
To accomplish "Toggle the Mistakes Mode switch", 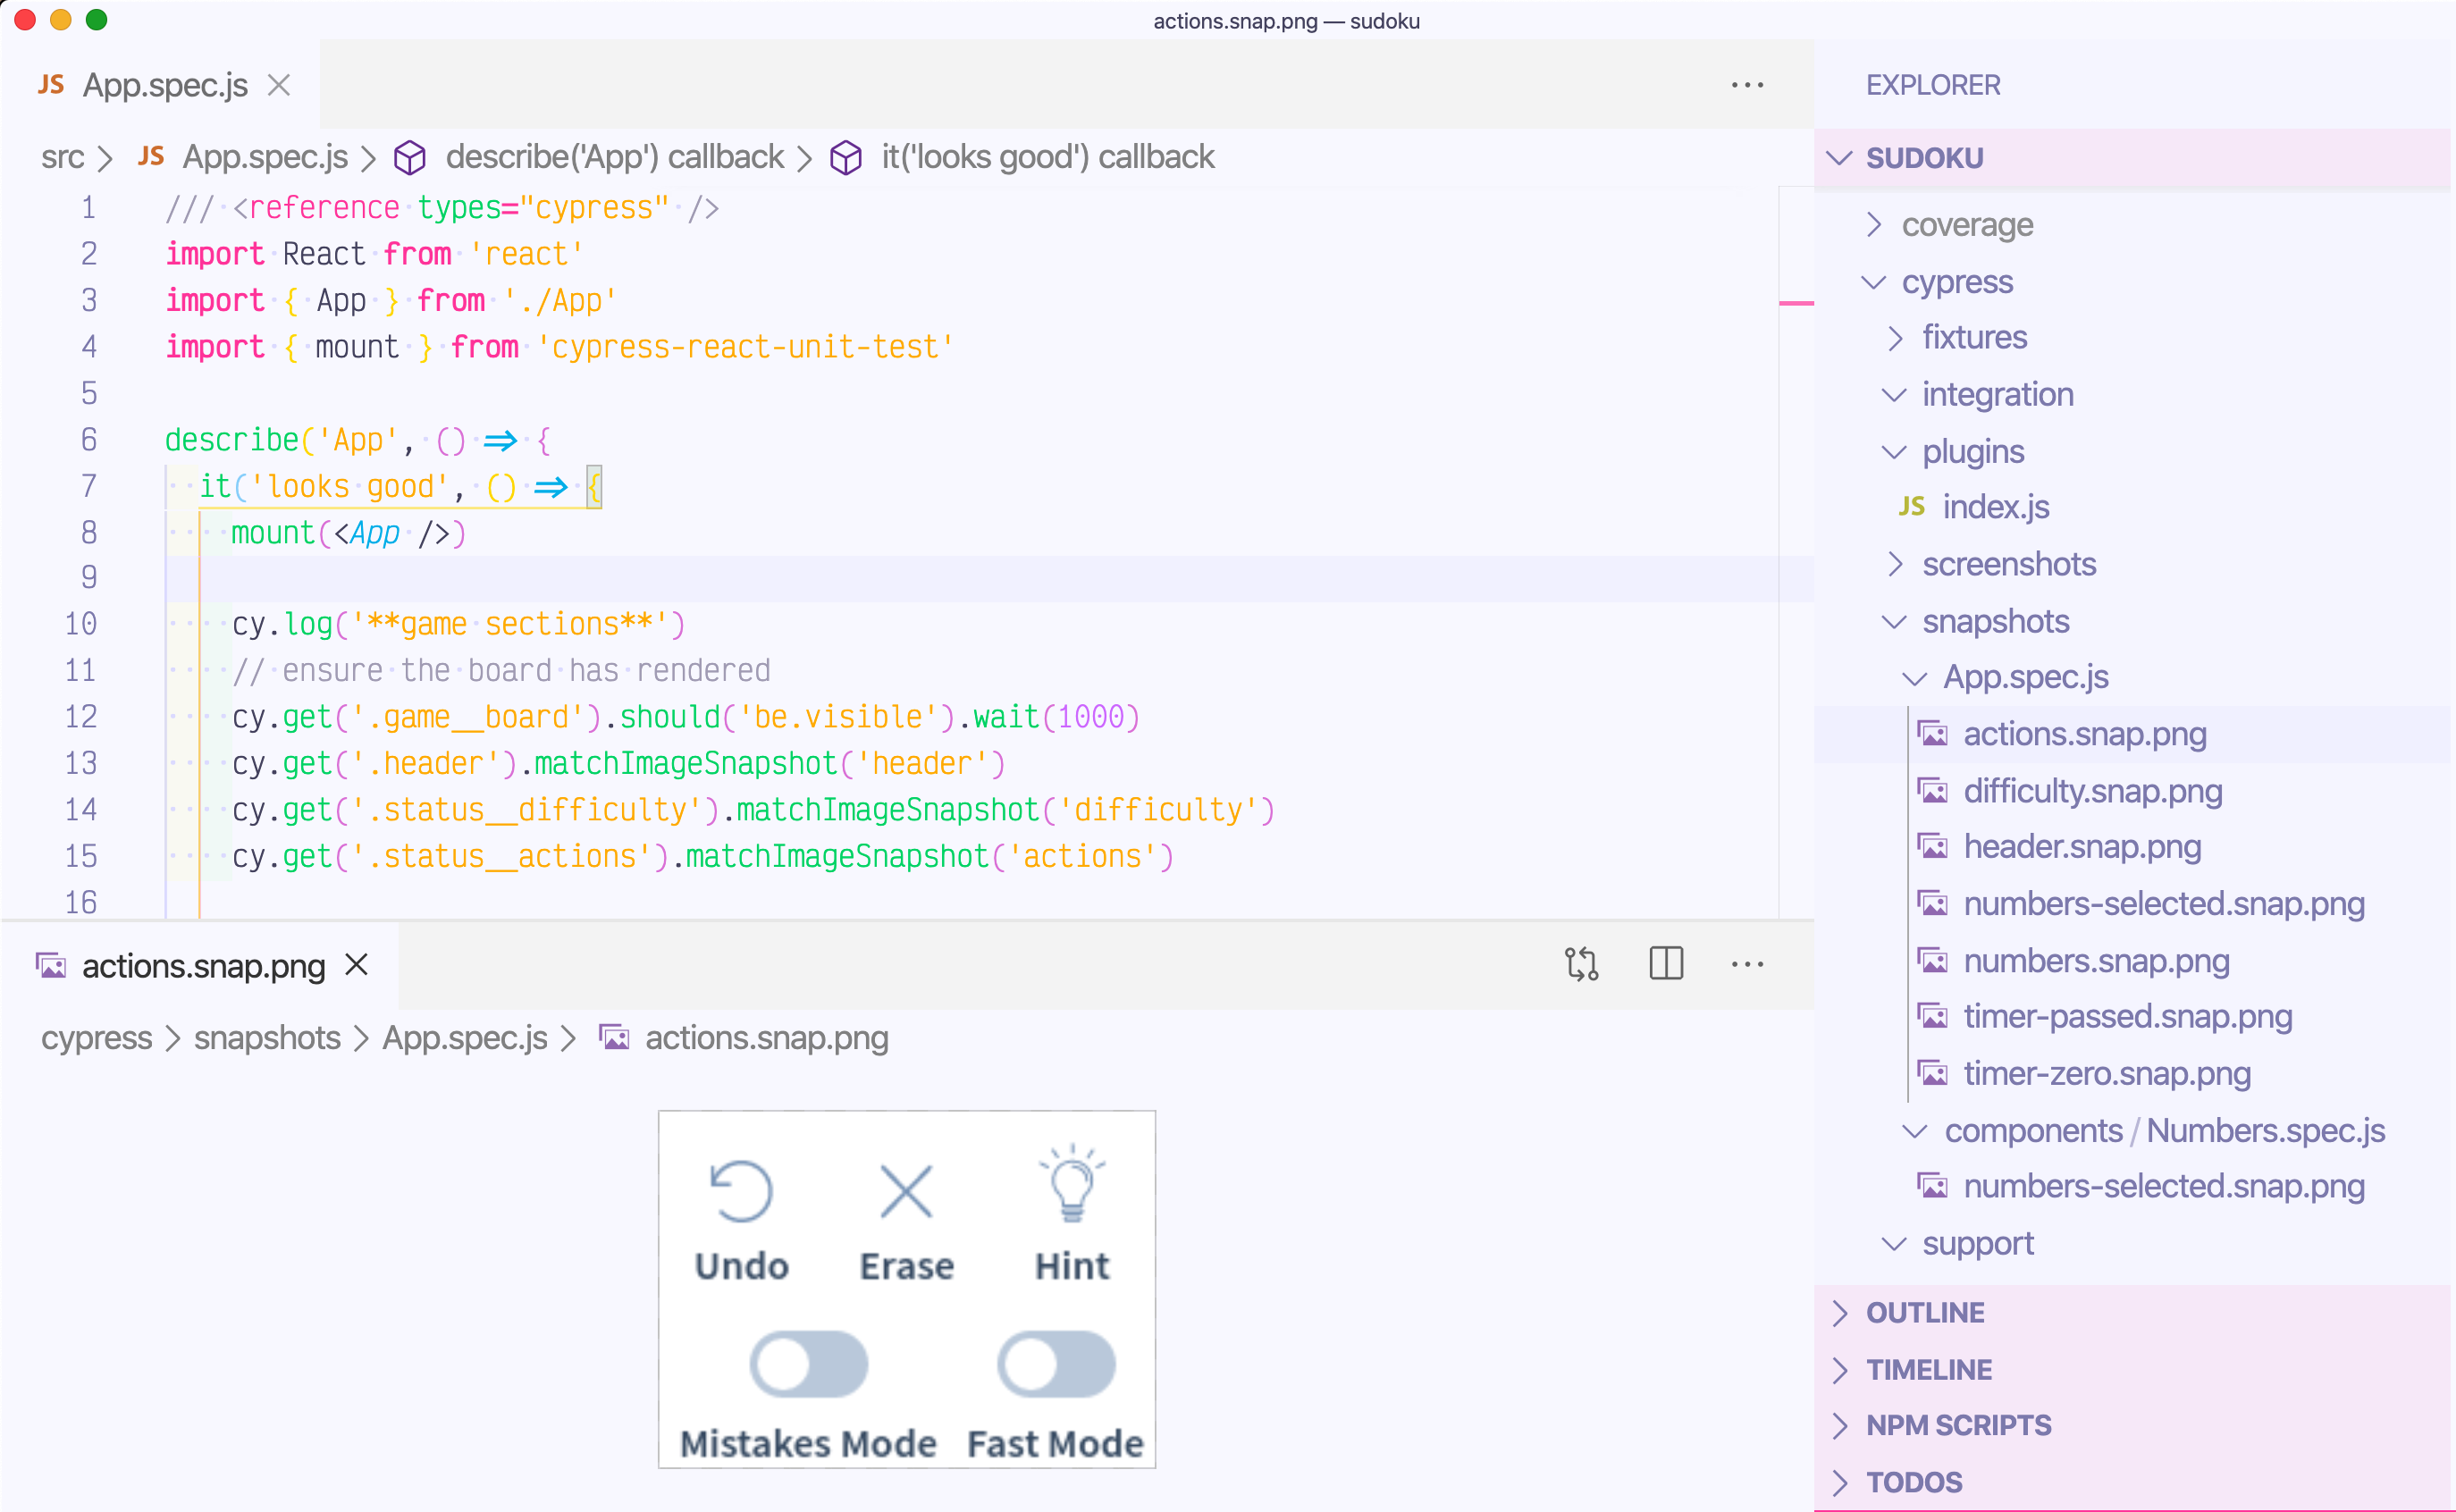I will (808, 1364).
